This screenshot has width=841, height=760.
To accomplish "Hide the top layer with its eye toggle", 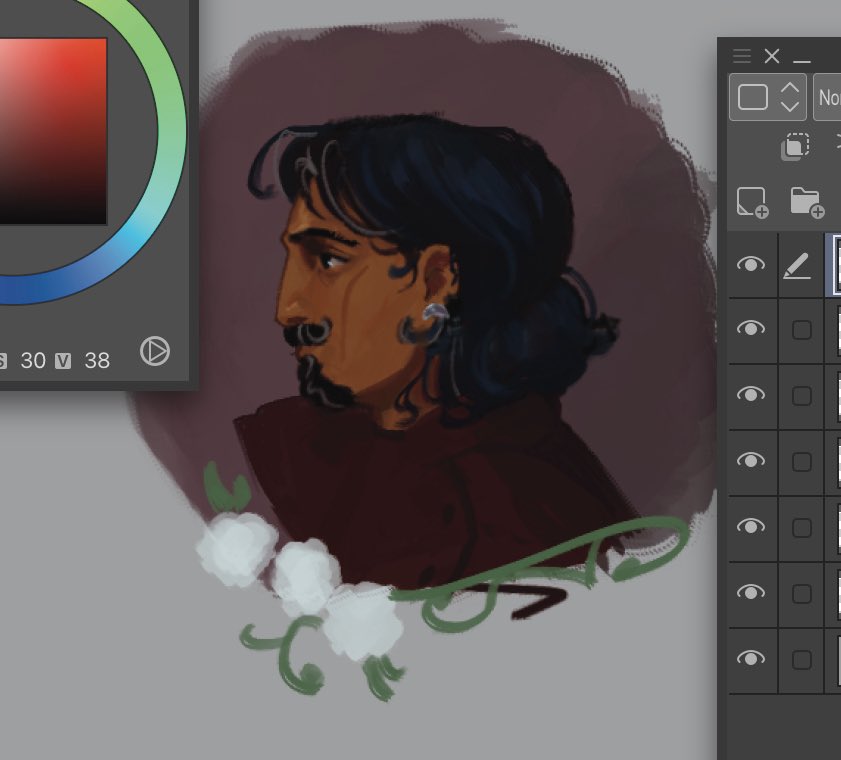I will (752, 264).
